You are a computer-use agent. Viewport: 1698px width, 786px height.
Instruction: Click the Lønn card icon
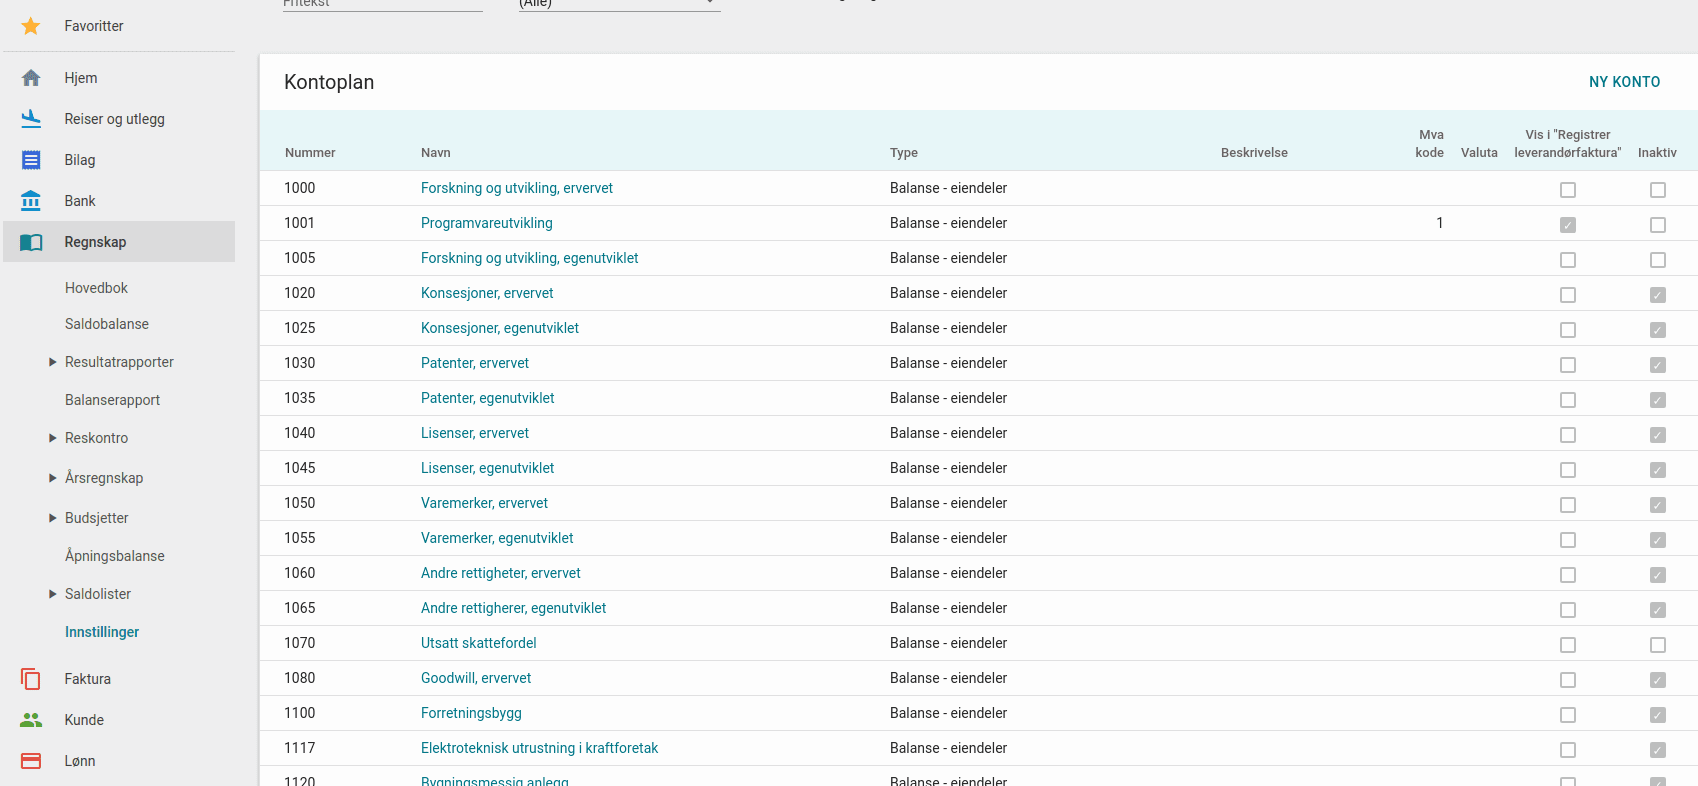click(x=31, y=761)
